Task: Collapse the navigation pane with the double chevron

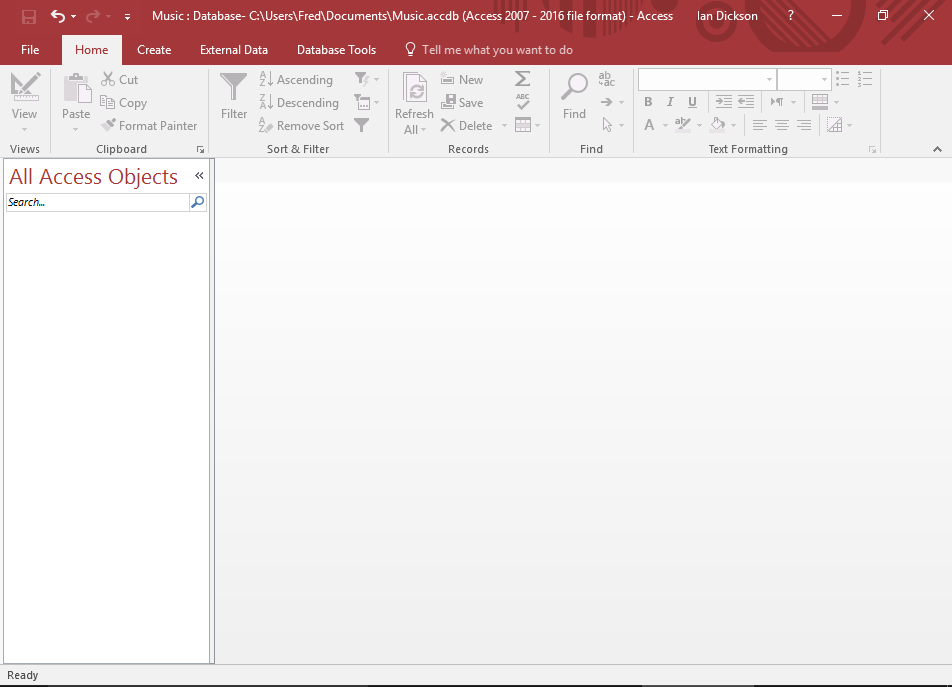Action: [x=199, y=176]
